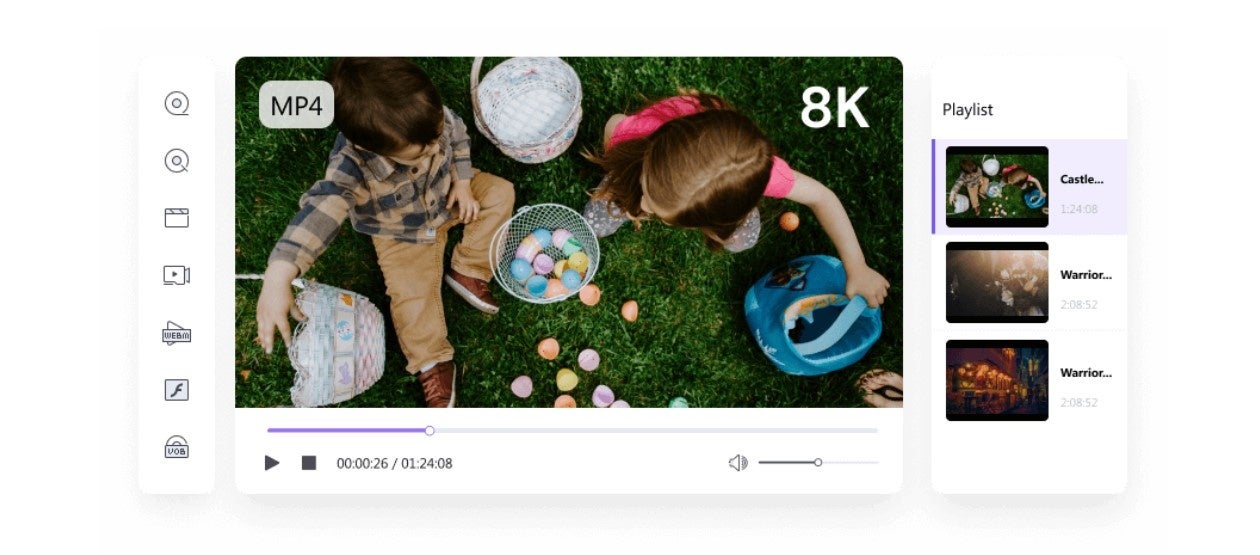
Task: Select the video camera play icon
Action: 177,275
